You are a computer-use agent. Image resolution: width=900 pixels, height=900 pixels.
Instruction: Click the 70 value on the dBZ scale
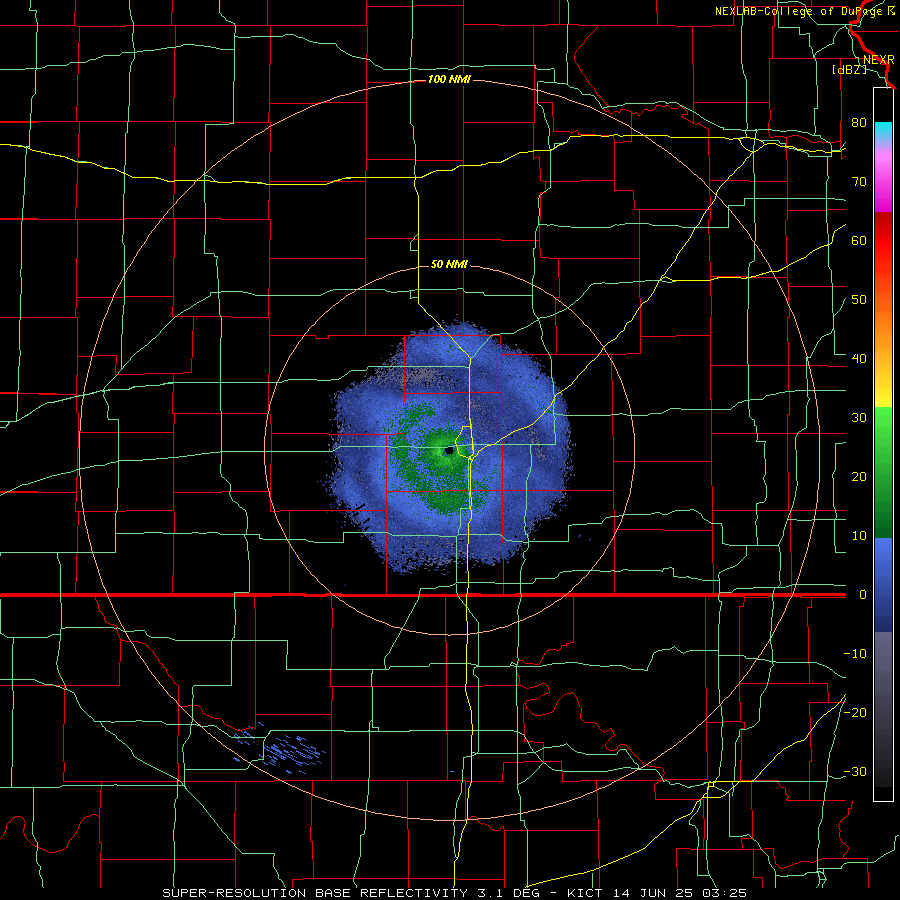[x=859, y=181]
